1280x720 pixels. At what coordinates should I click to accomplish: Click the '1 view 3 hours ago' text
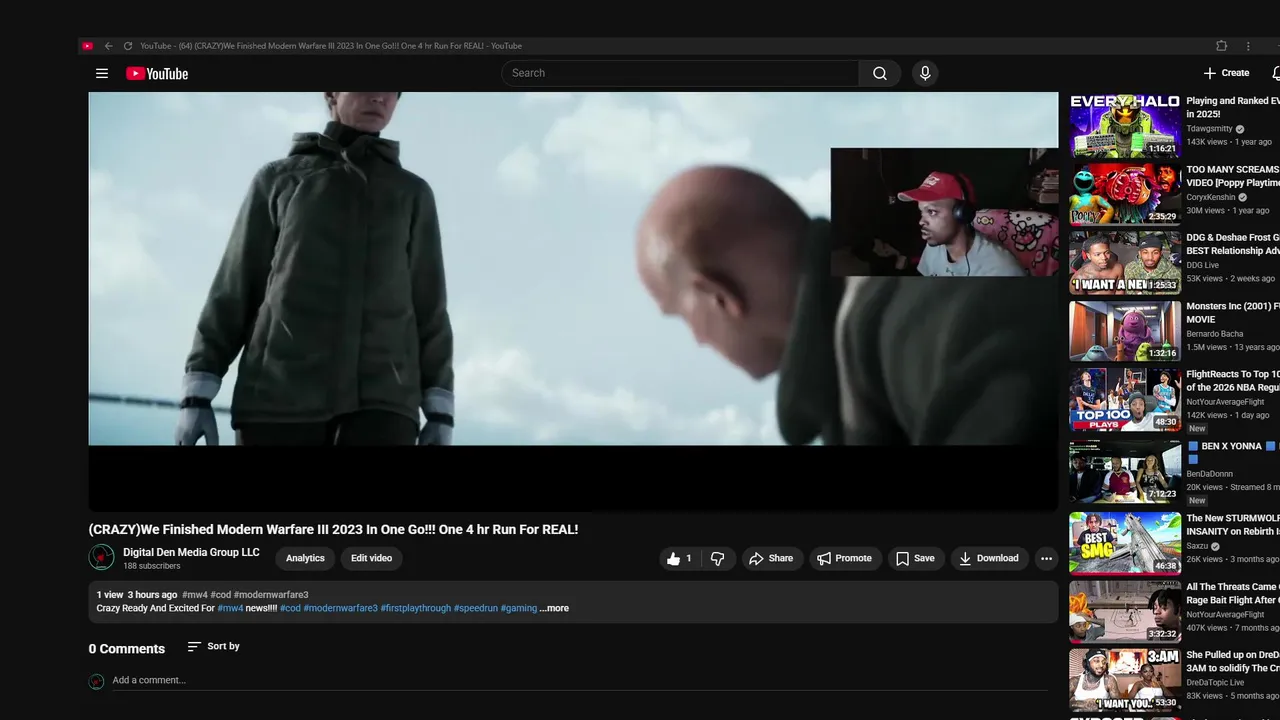137,595
